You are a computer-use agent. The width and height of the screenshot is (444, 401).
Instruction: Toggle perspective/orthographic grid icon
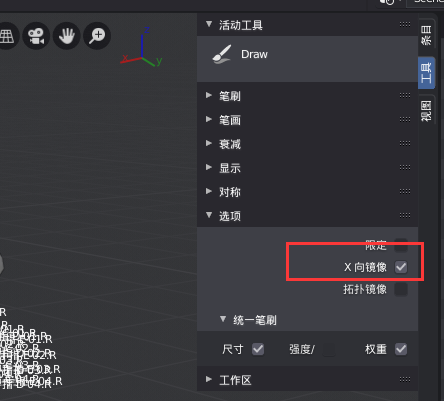click(7, 36)
